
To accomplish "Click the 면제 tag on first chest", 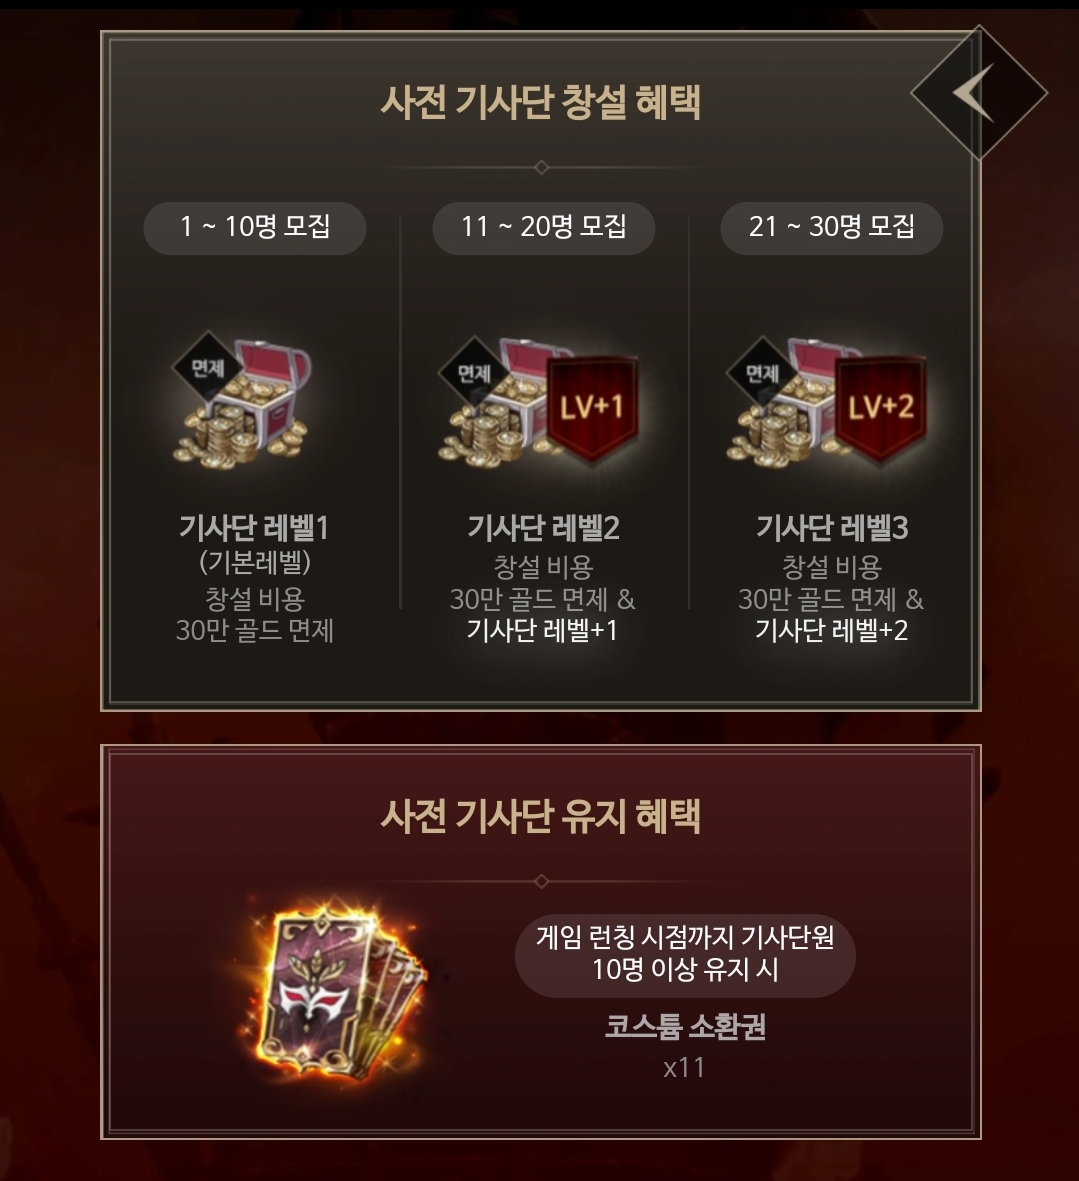I will click(x=208, y=368).
